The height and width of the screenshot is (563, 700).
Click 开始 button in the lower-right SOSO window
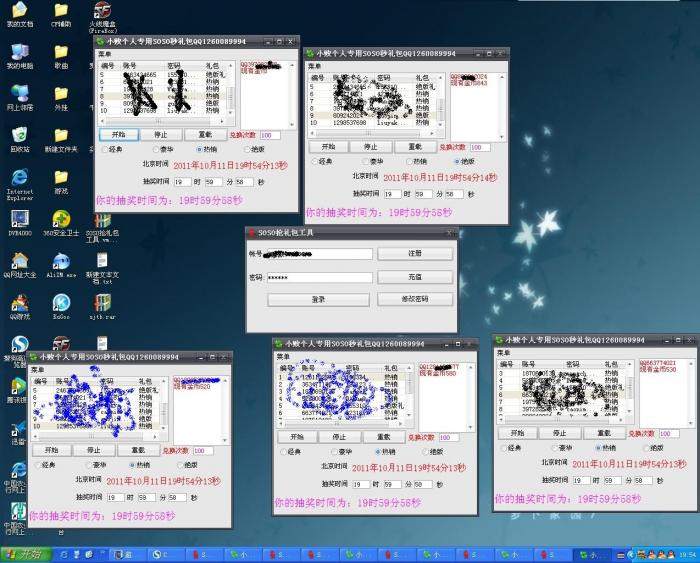pos(517,433)
